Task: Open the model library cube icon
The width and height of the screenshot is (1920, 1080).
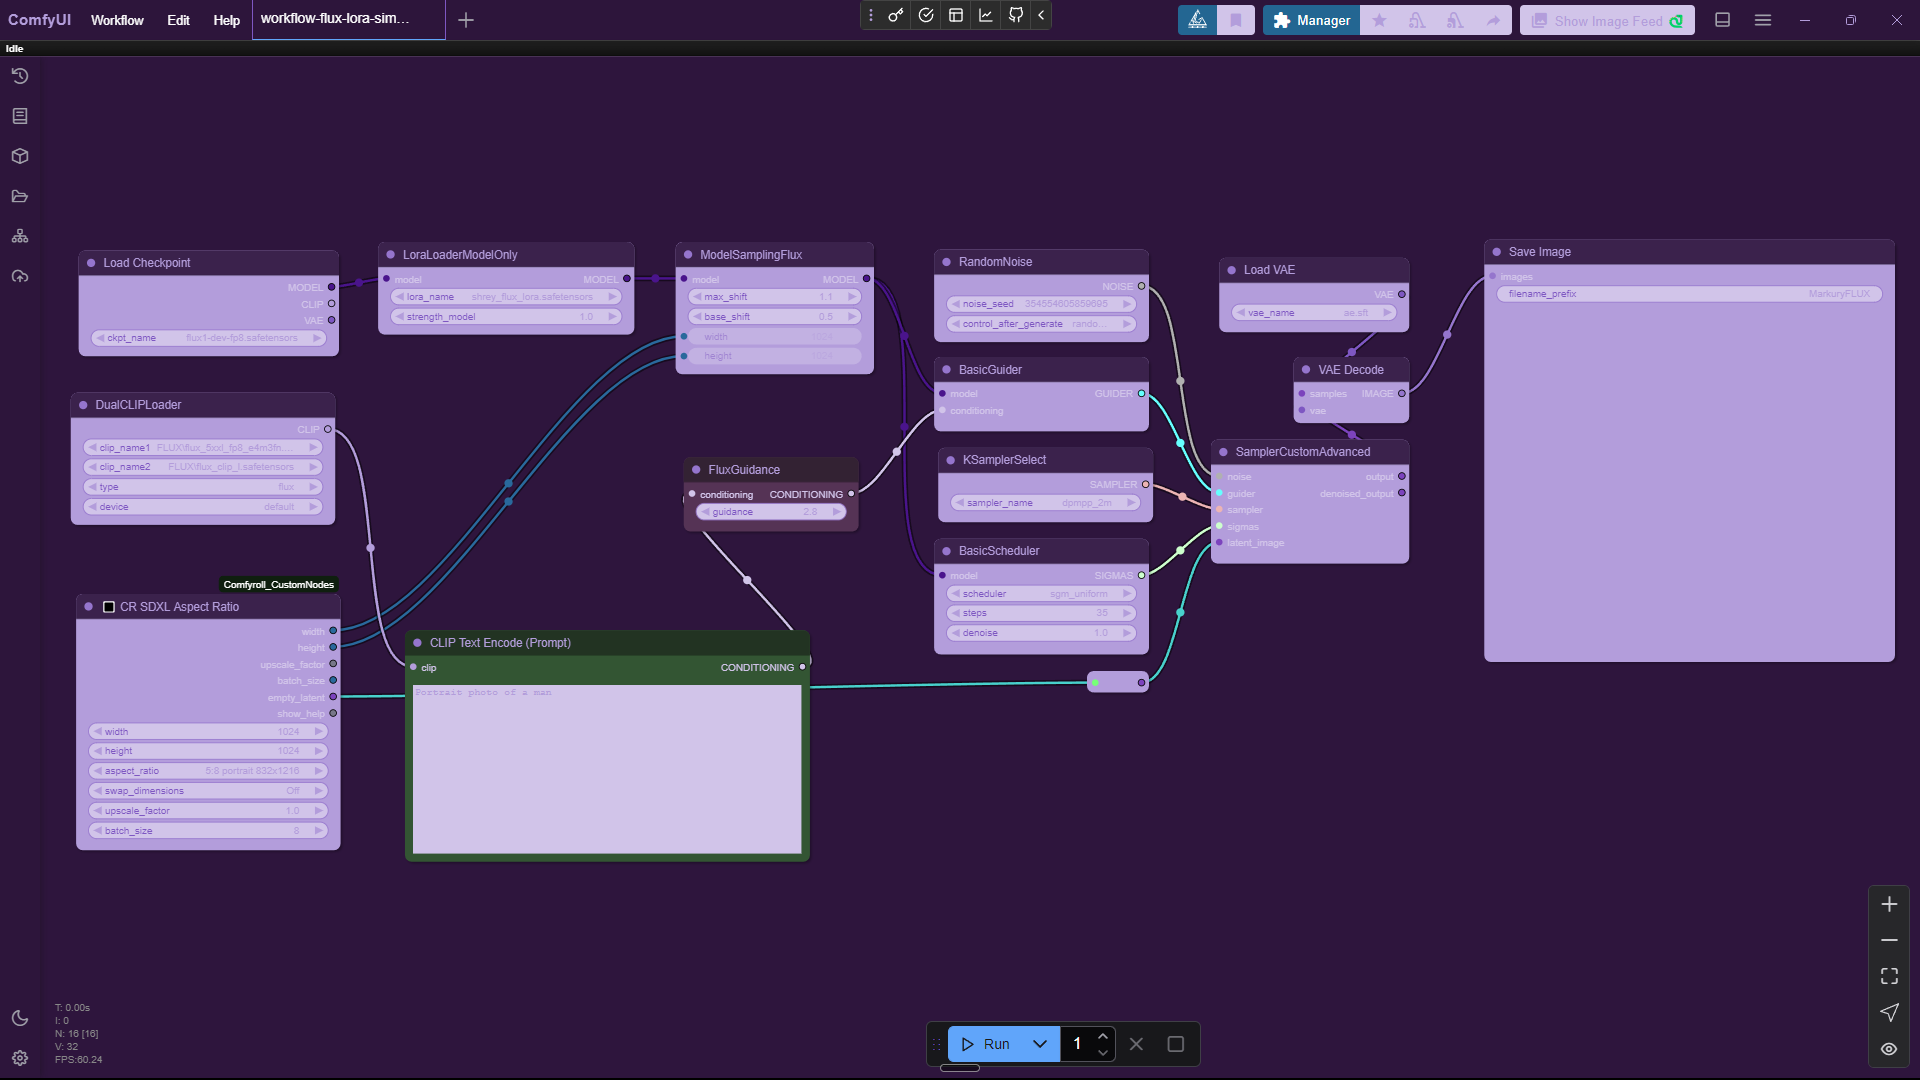Action: 20,156
